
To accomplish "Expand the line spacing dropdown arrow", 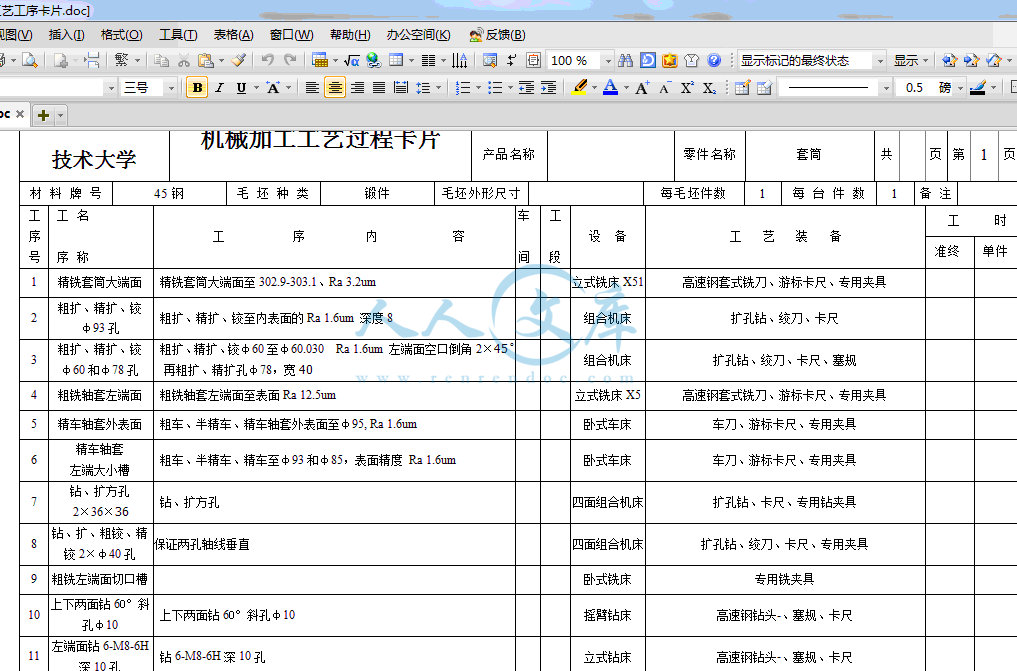I will click(439, 88).
